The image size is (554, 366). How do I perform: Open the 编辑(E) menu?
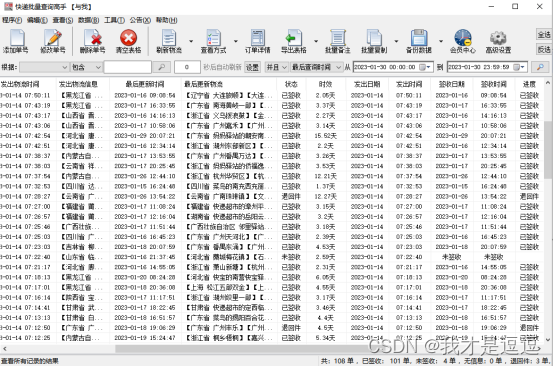[x=37, y=20]
